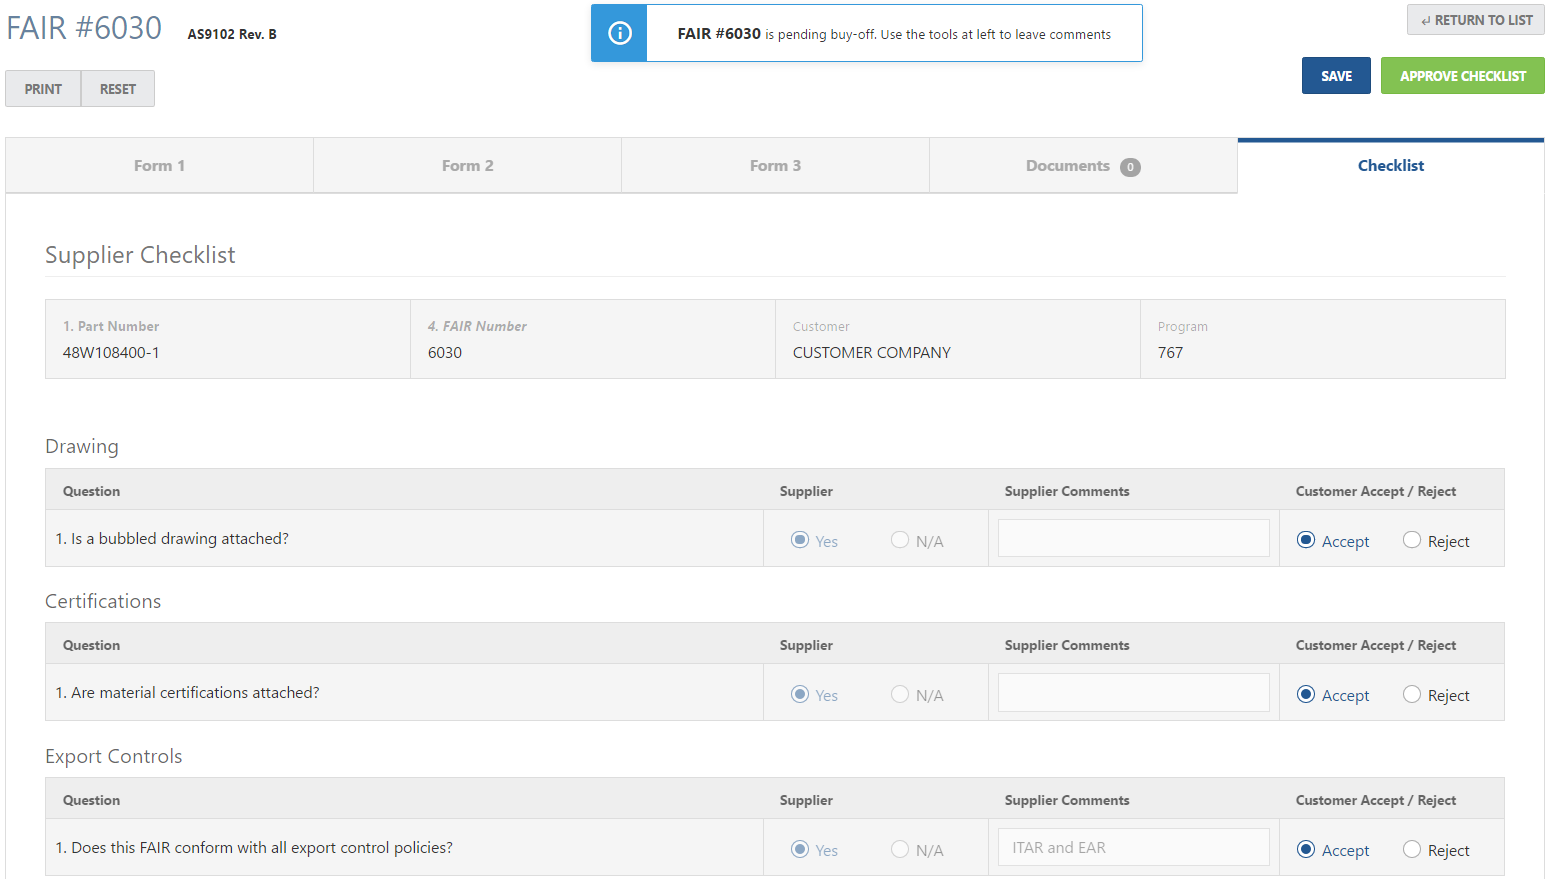Select Reject for material certifications question
The height and width of the screenshot is (879, 1550).
coord(1412,694)
